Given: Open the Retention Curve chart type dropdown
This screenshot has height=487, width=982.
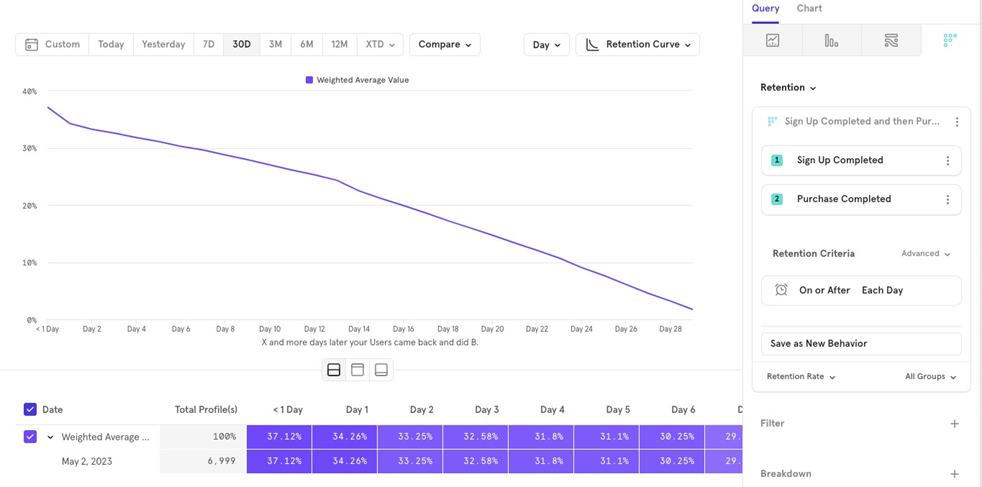Looking at the screenshot, I should (x=638, y=45).
